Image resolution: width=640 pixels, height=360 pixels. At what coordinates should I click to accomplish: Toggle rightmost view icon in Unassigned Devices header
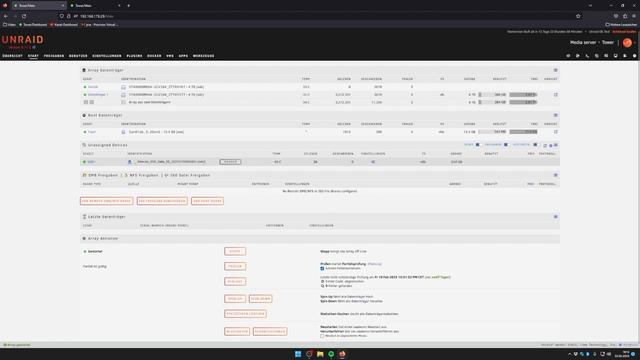556,145
